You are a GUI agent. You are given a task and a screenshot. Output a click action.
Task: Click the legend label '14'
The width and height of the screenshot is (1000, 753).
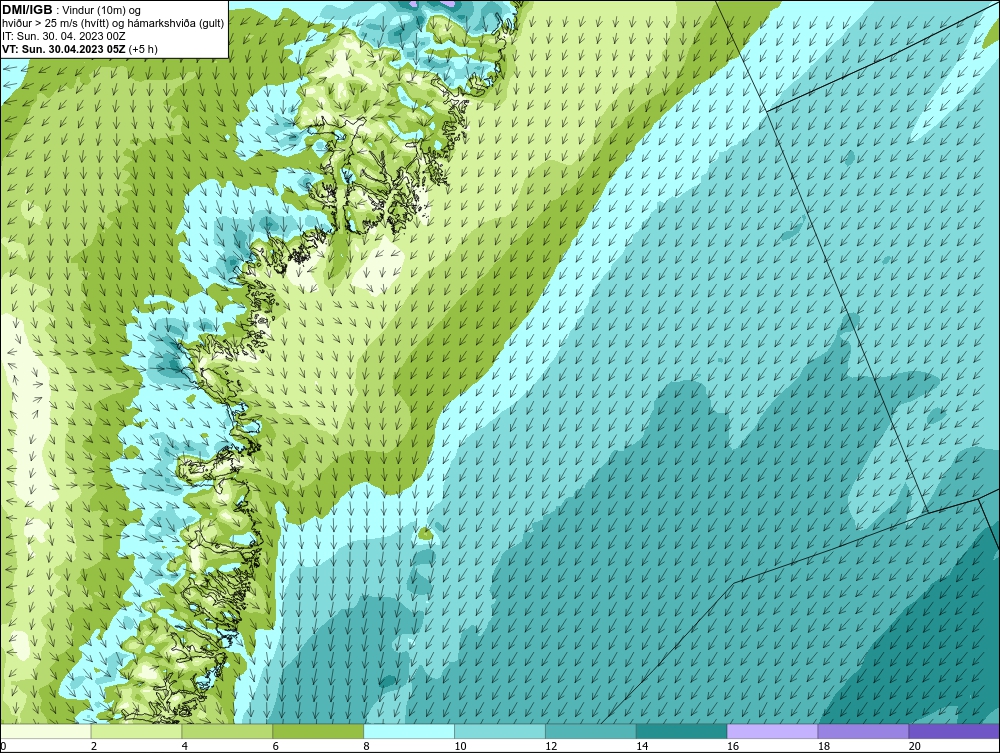[642, 746]
